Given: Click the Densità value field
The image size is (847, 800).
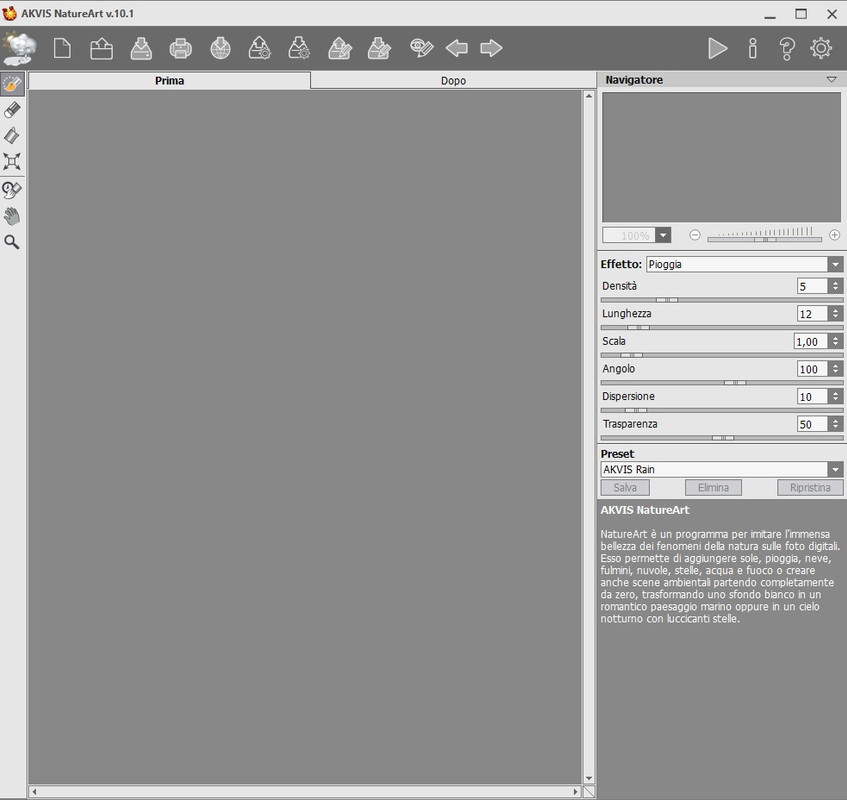Looking at the screenshot, I should pos(812,286).
